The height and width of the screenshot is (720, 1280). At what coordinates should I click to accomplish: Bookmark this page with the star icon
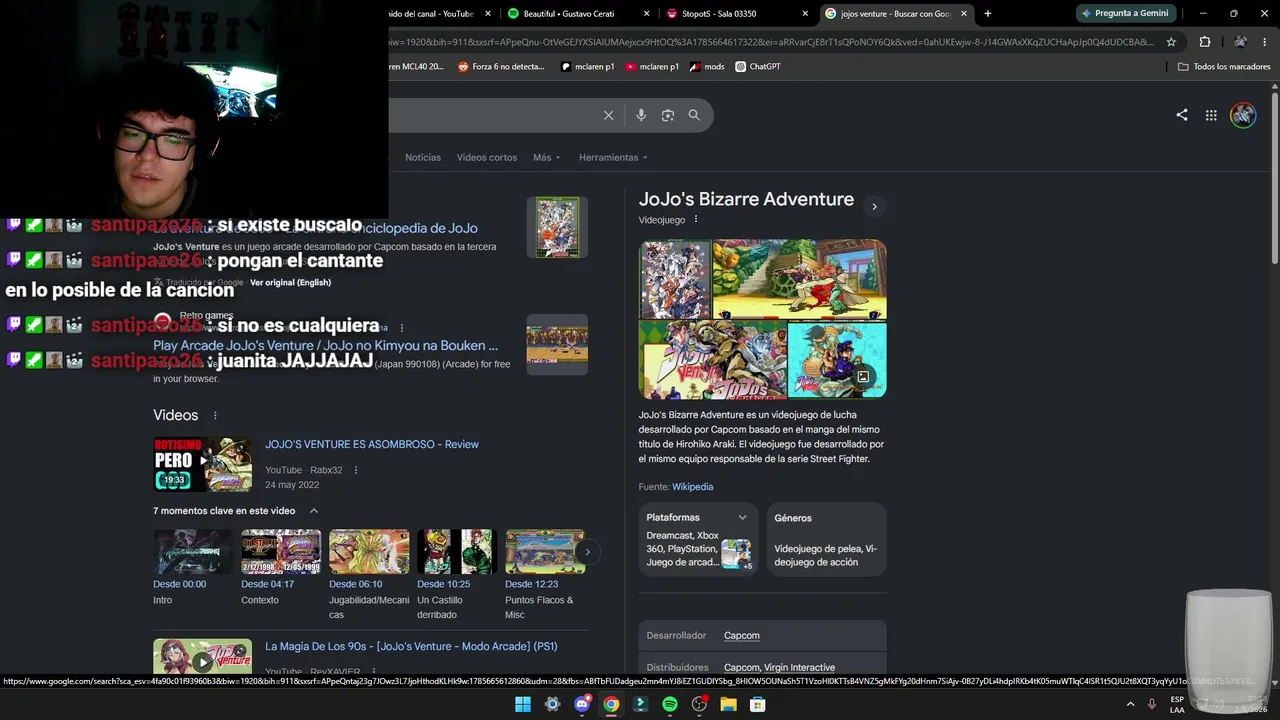[x=1171, y=42]
